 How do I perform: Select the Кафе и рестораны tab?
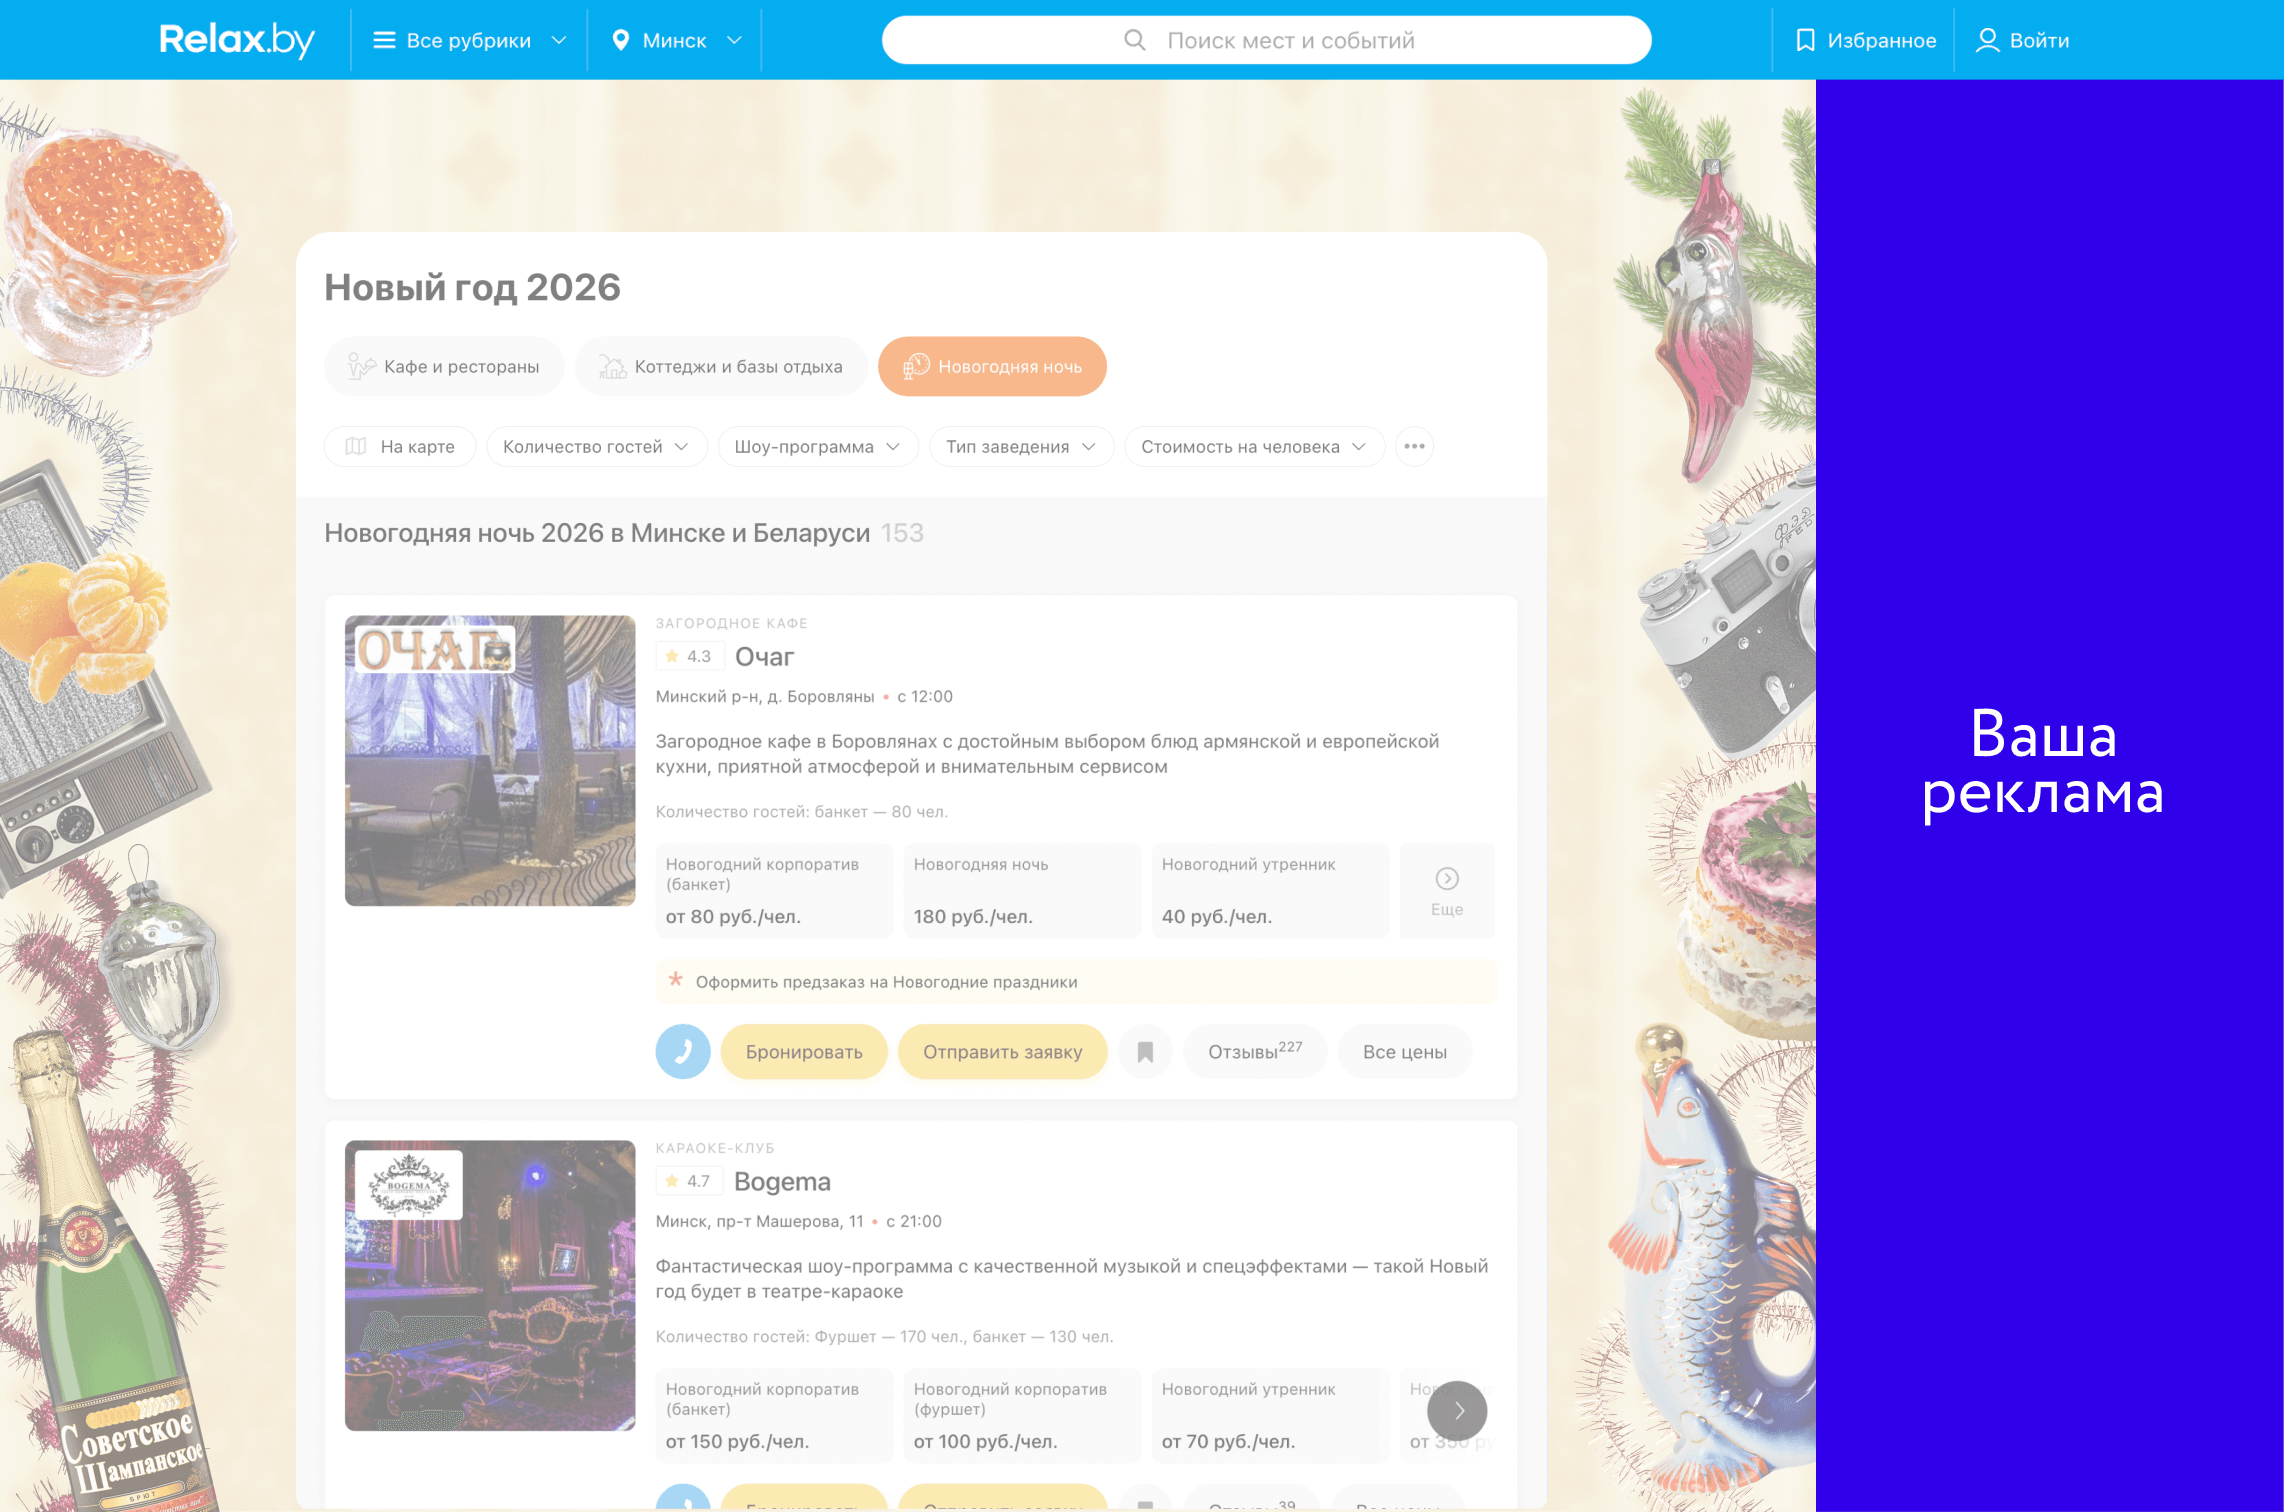point(444,366)
